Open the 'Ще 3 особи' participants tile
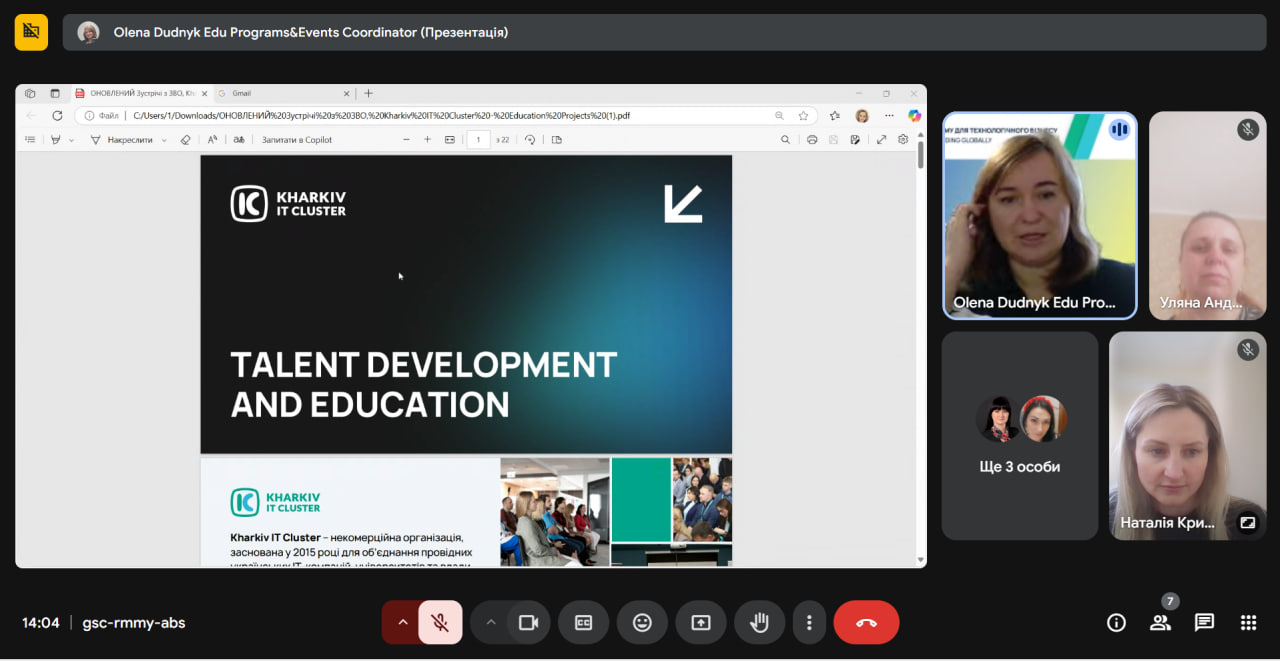The height and width of the screenshot is (661, 1280). [1020, 436]
